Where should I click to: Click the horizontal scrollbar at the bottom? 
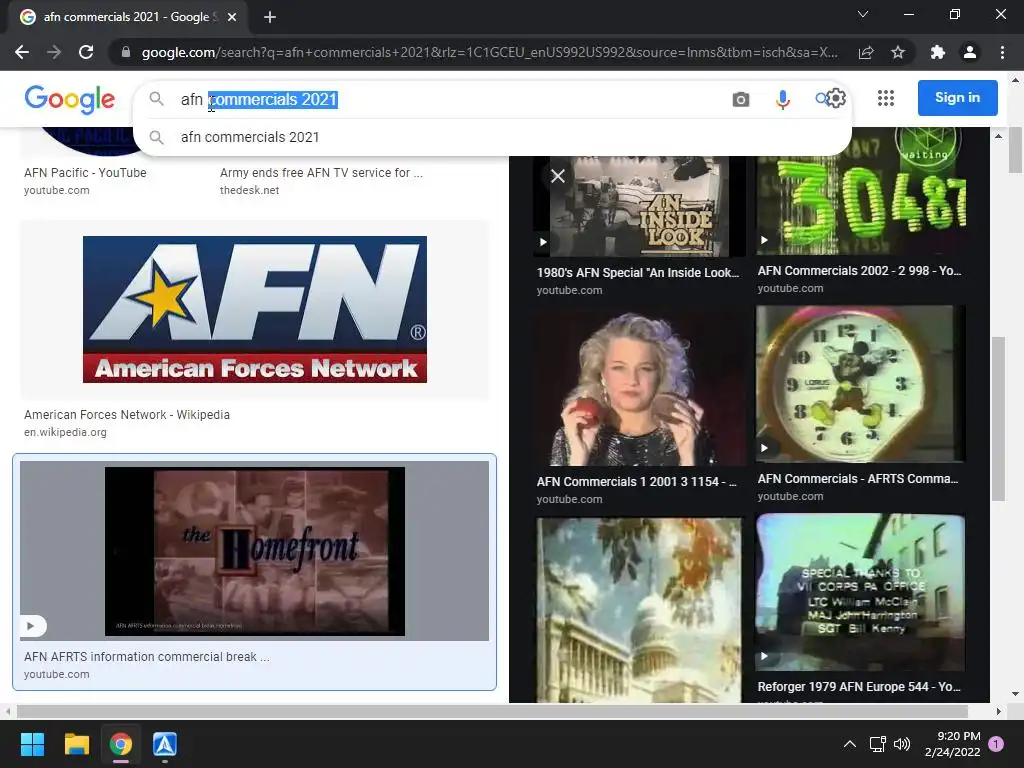pos(492,711)
